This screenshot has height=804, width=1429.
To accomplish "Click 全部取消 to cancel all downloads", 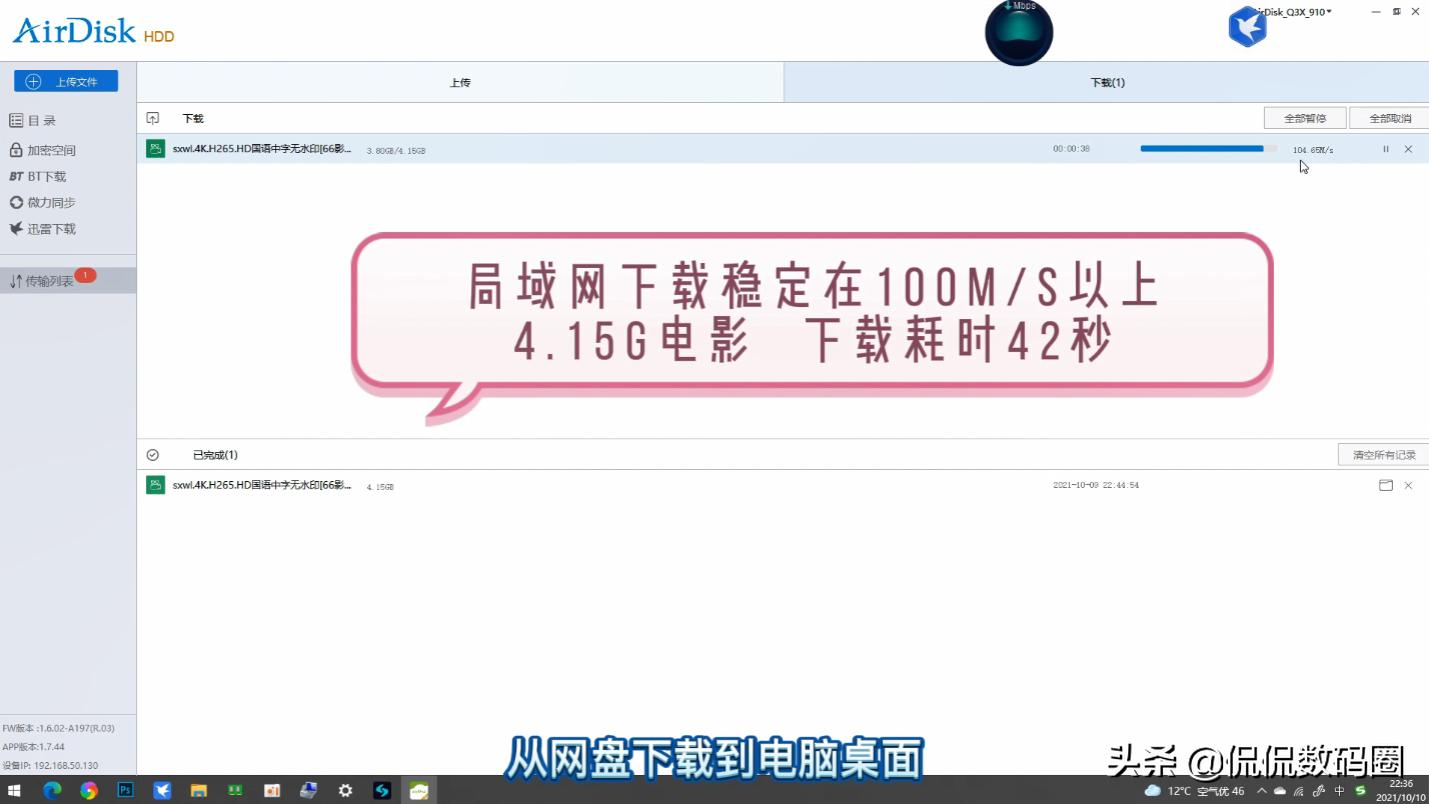I will pos(1389,117).
